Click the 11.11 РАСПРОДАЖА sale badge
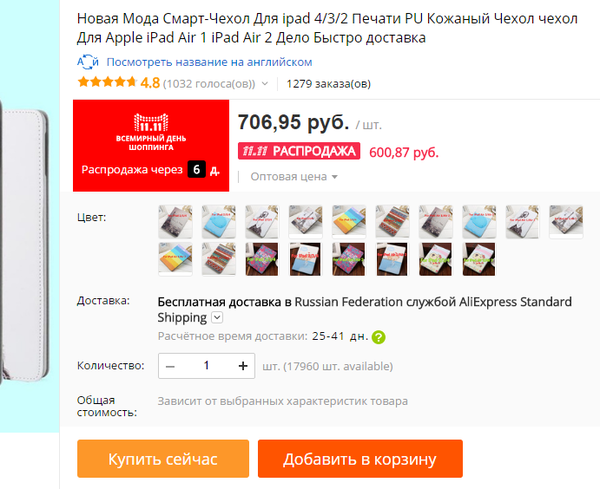 tap(299, 151)
